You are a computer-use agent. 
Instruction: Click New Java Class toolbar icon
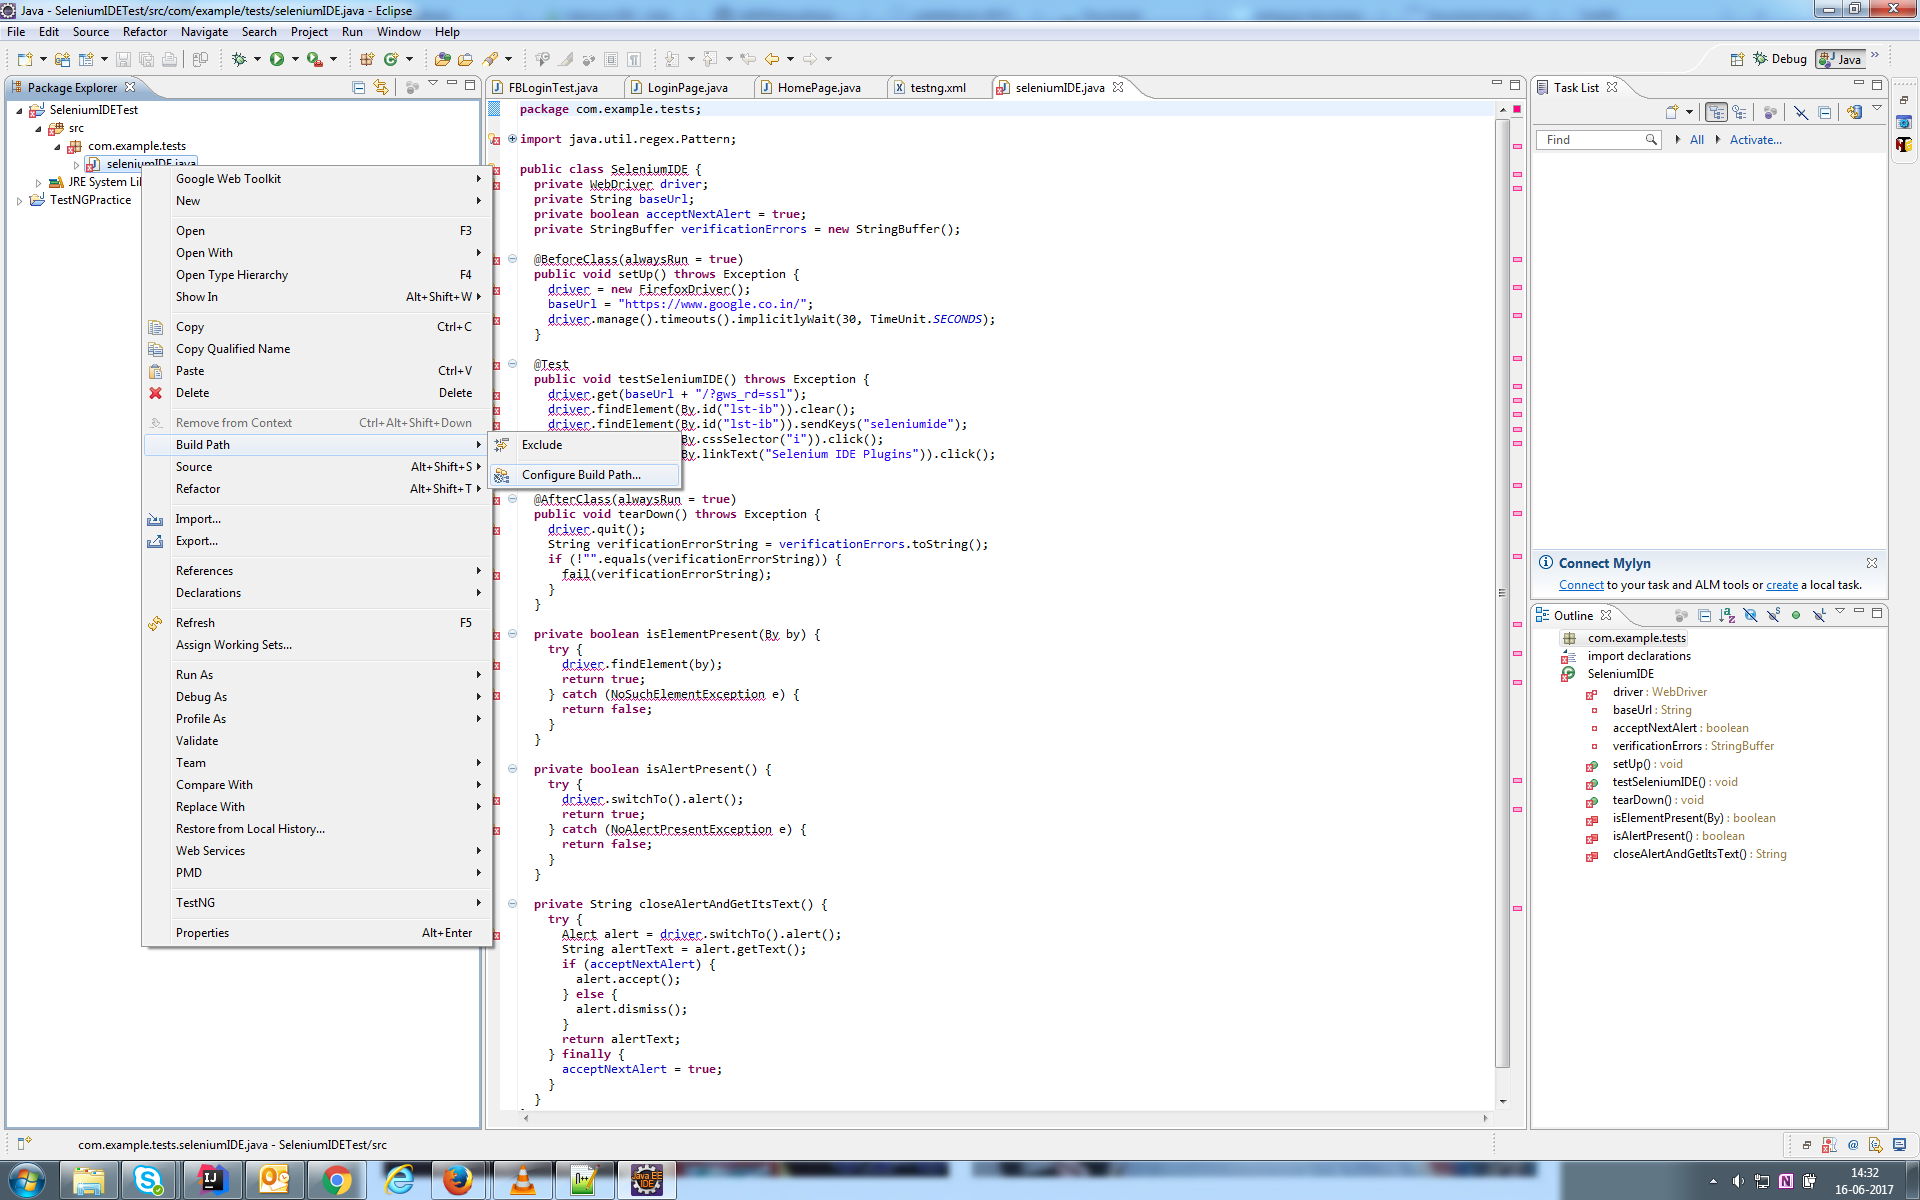[x=391, y=59]
